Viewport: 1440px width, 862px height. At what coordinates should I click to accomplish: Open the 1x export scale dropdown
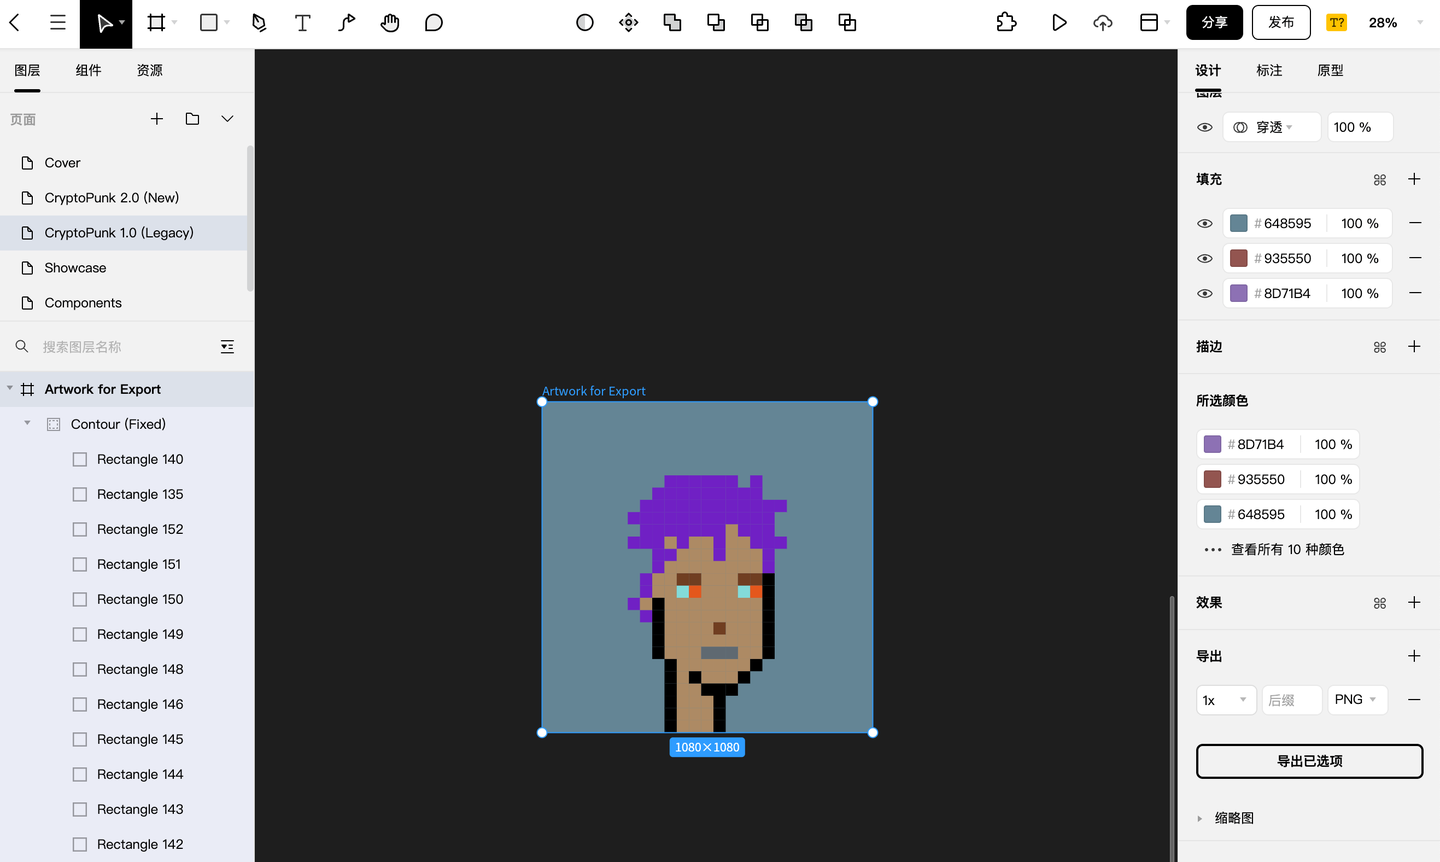coord(1226,700)
